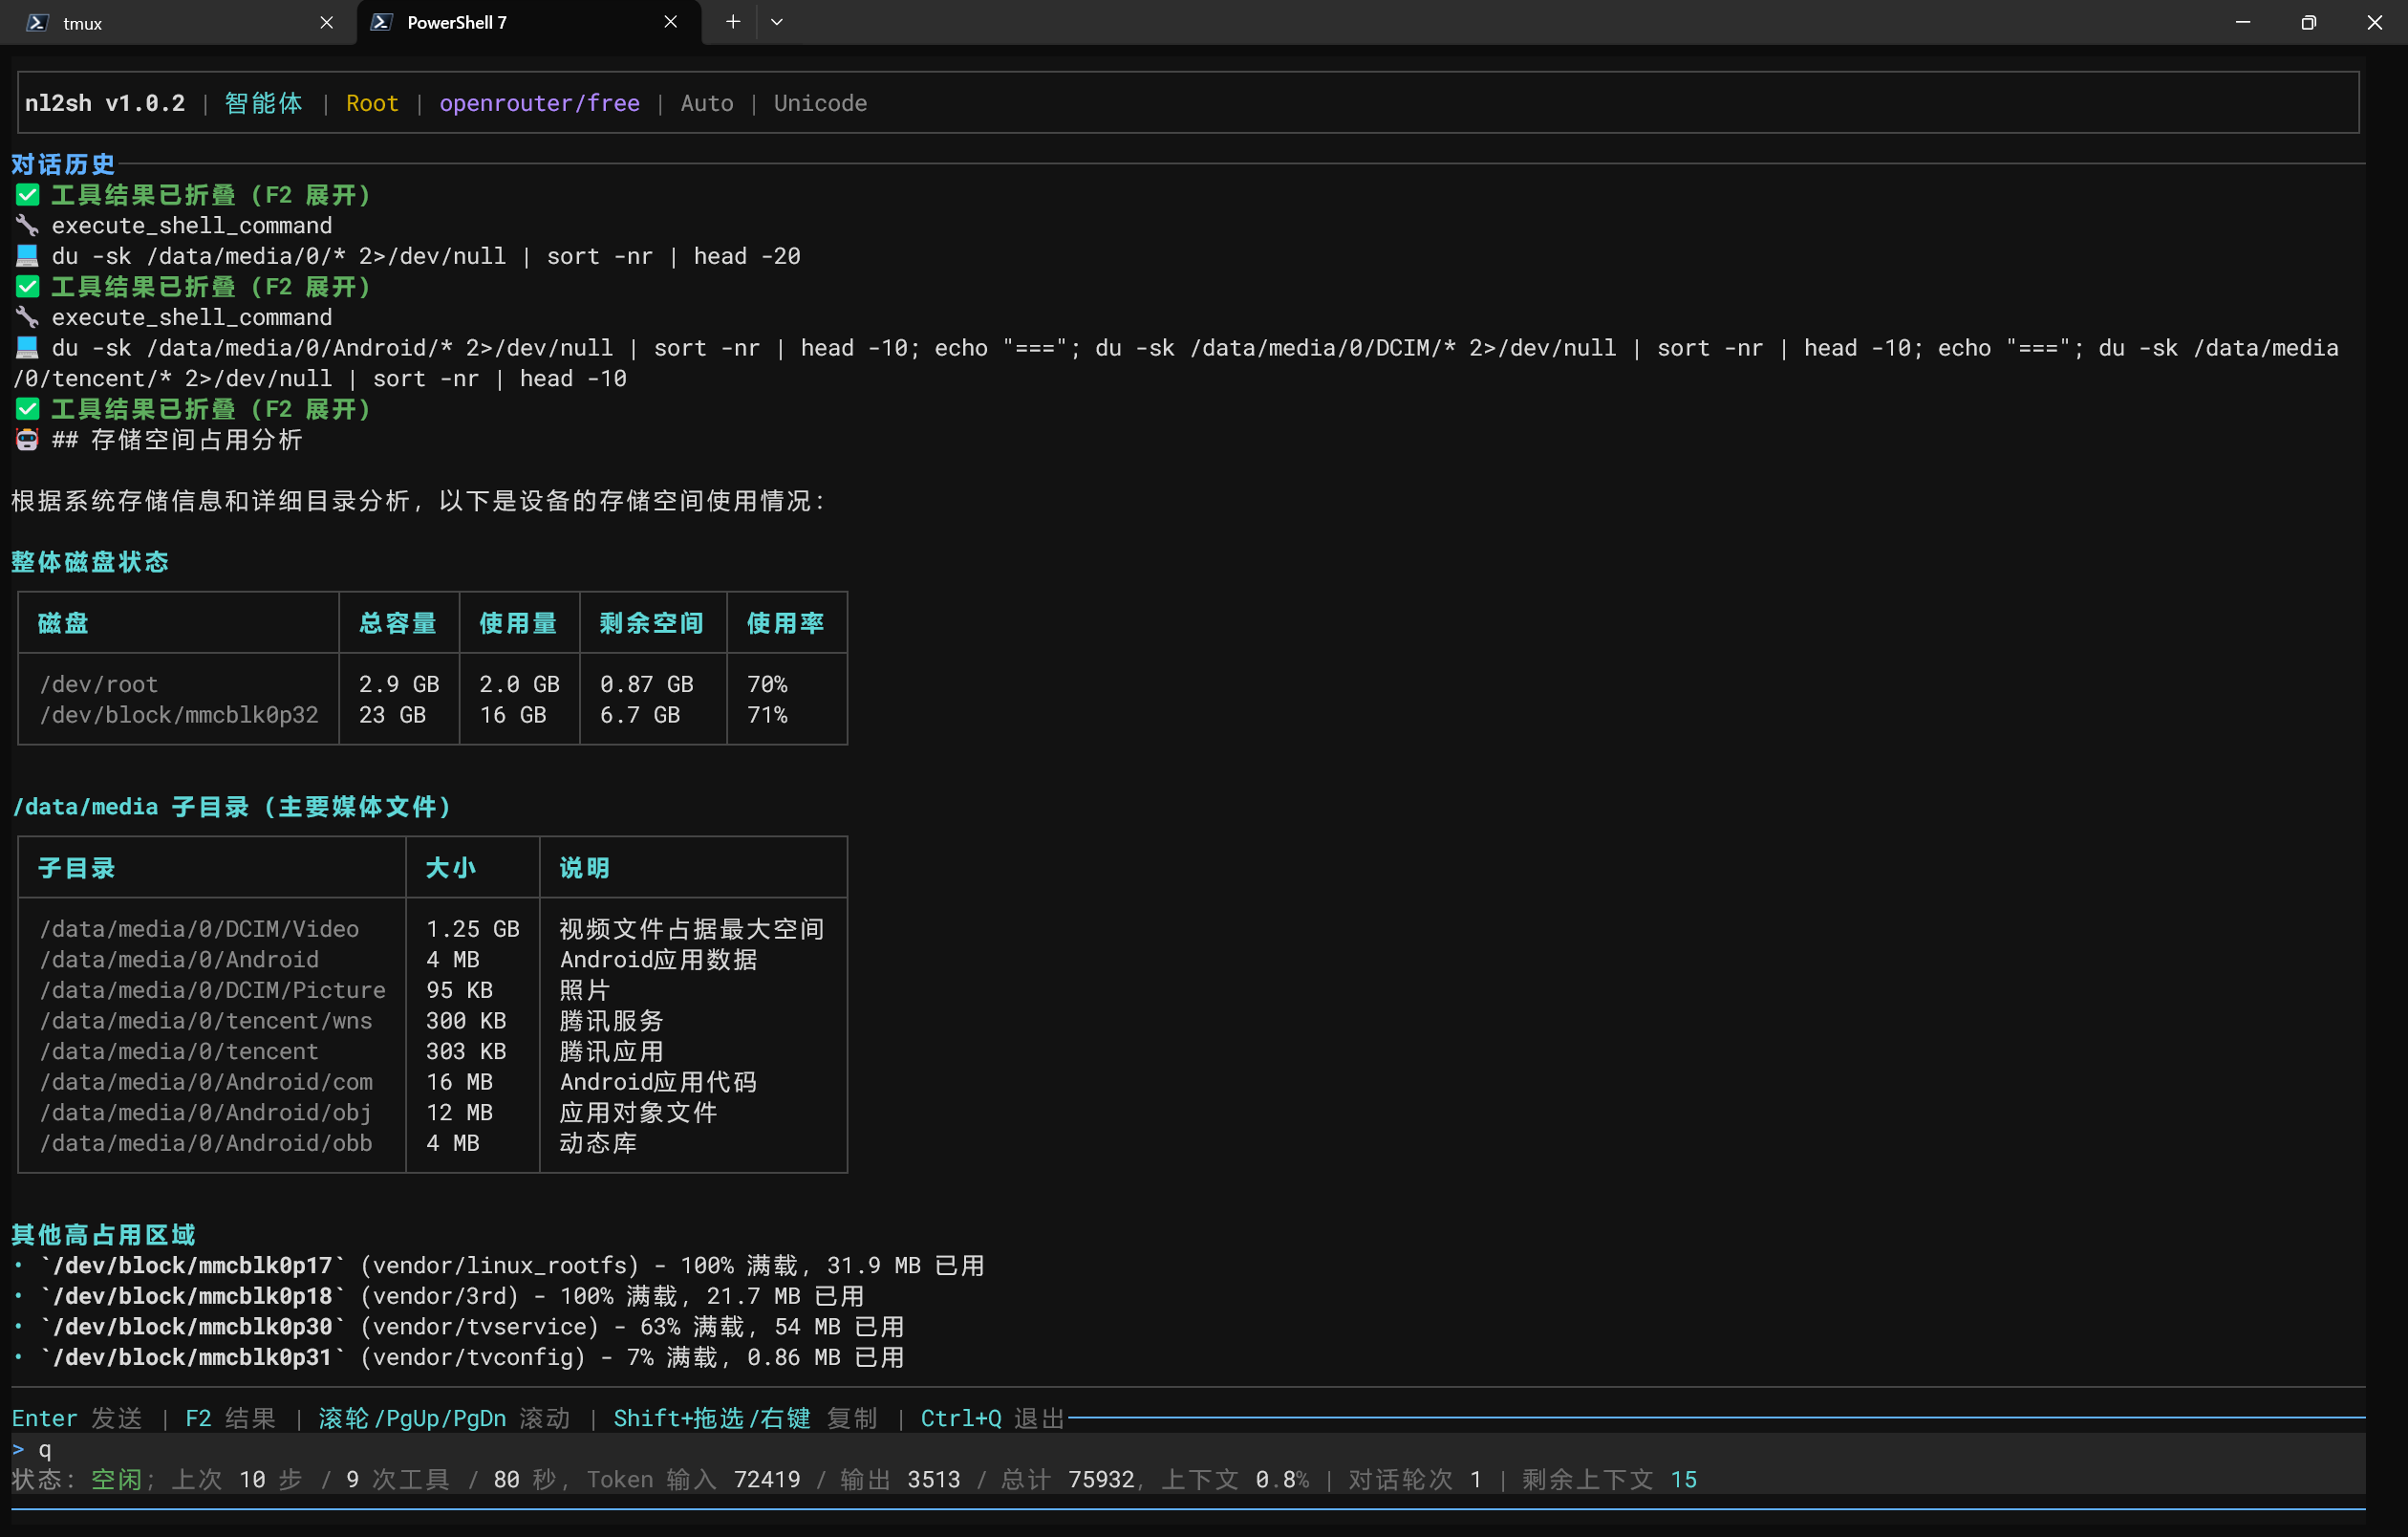Click the tmux tab terminal icon
2408x1537 pixels.
37,22
